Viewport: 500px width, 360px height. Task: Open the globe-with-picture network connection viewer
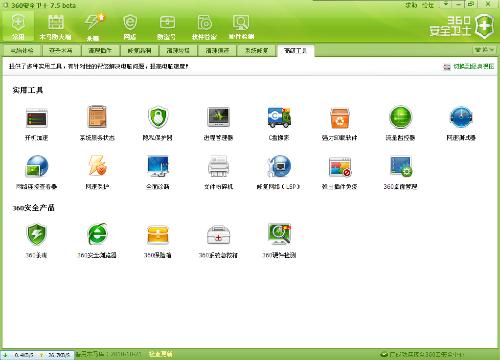[x=37, y=172]
